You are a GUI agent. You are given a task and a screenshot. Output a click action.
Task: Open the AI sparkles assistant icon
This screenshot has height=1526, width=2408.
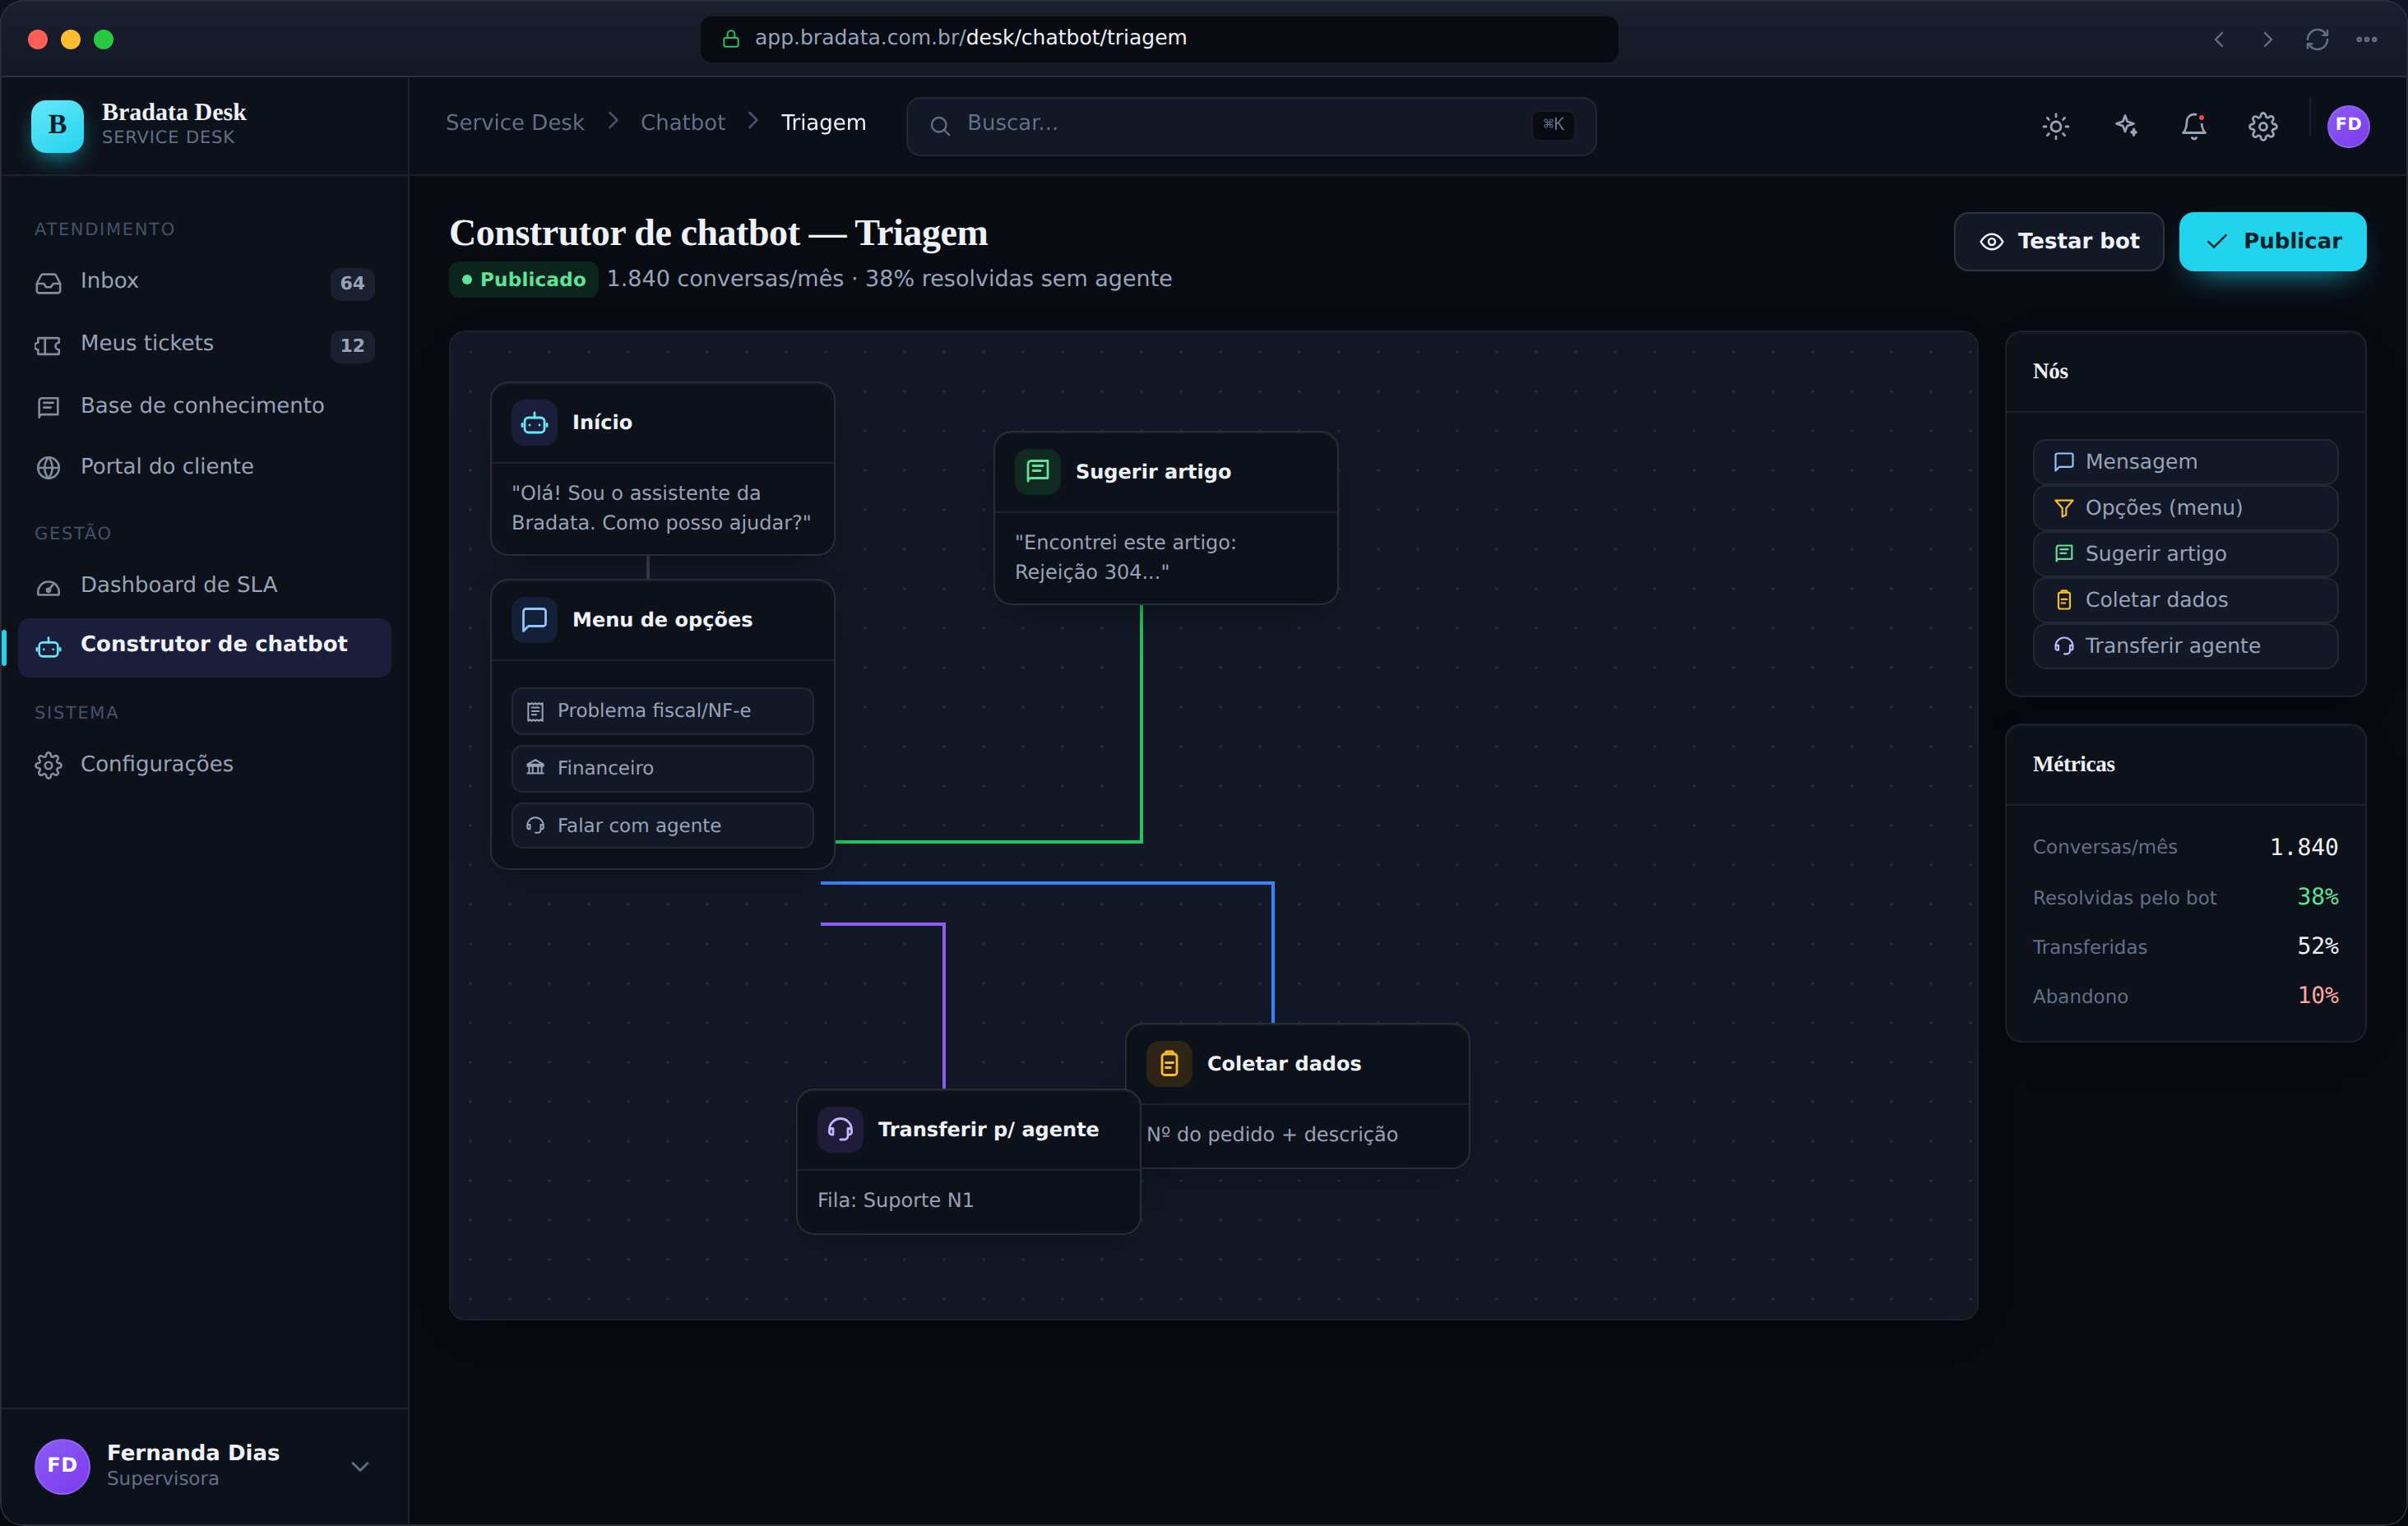point(2125,126)
